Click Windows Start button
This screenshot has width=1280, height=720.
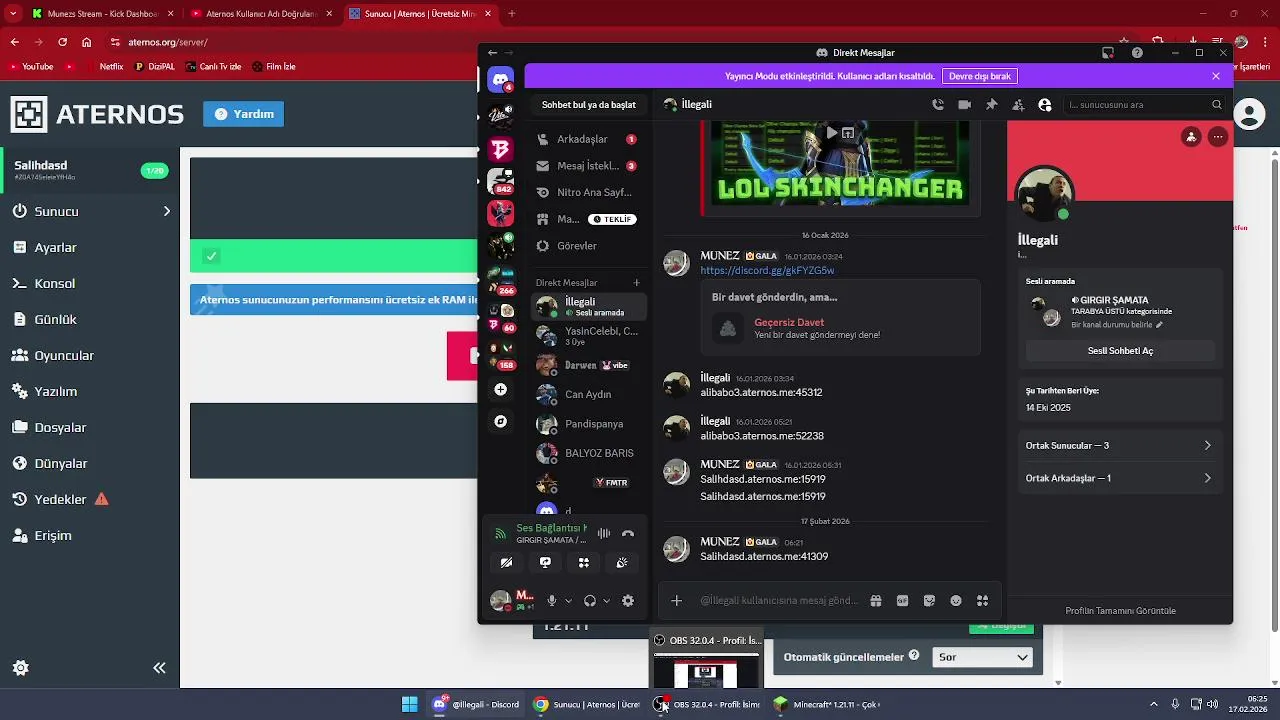pos(409,704)
